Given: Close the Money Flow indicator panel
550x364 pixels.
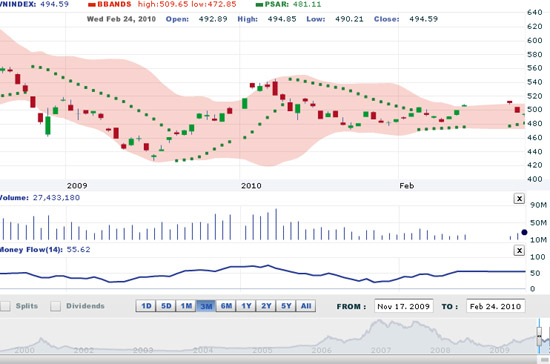Looking at the screenshot, I should [519, 250].
